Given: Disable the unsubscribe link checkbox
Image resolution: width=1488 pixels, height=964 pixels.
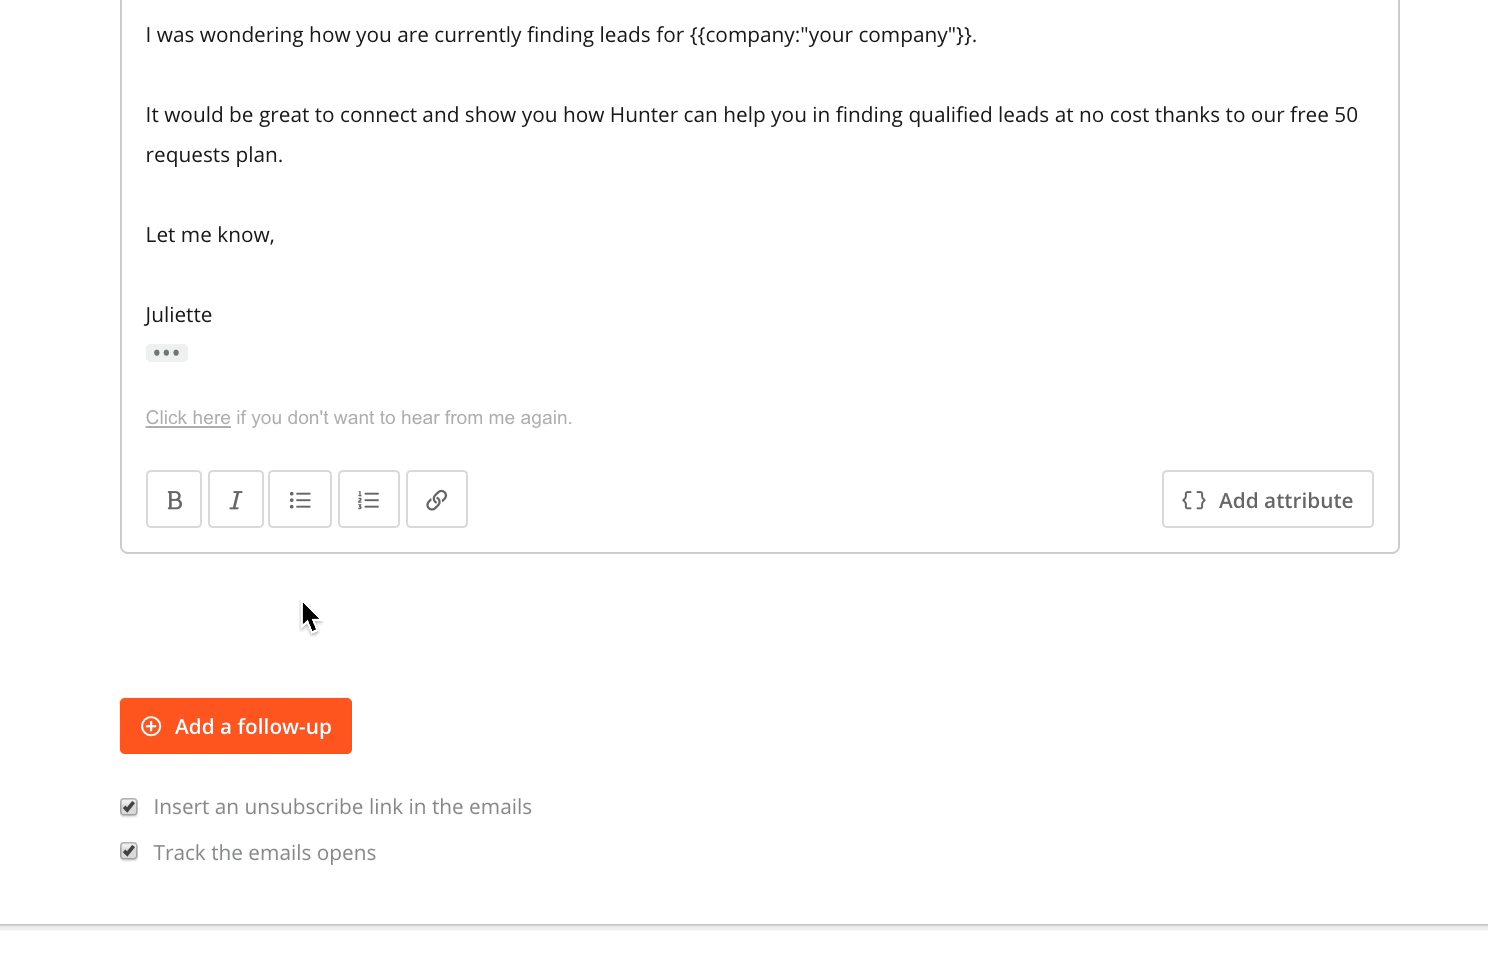Looking at the screenshot, I should (128, 806).
